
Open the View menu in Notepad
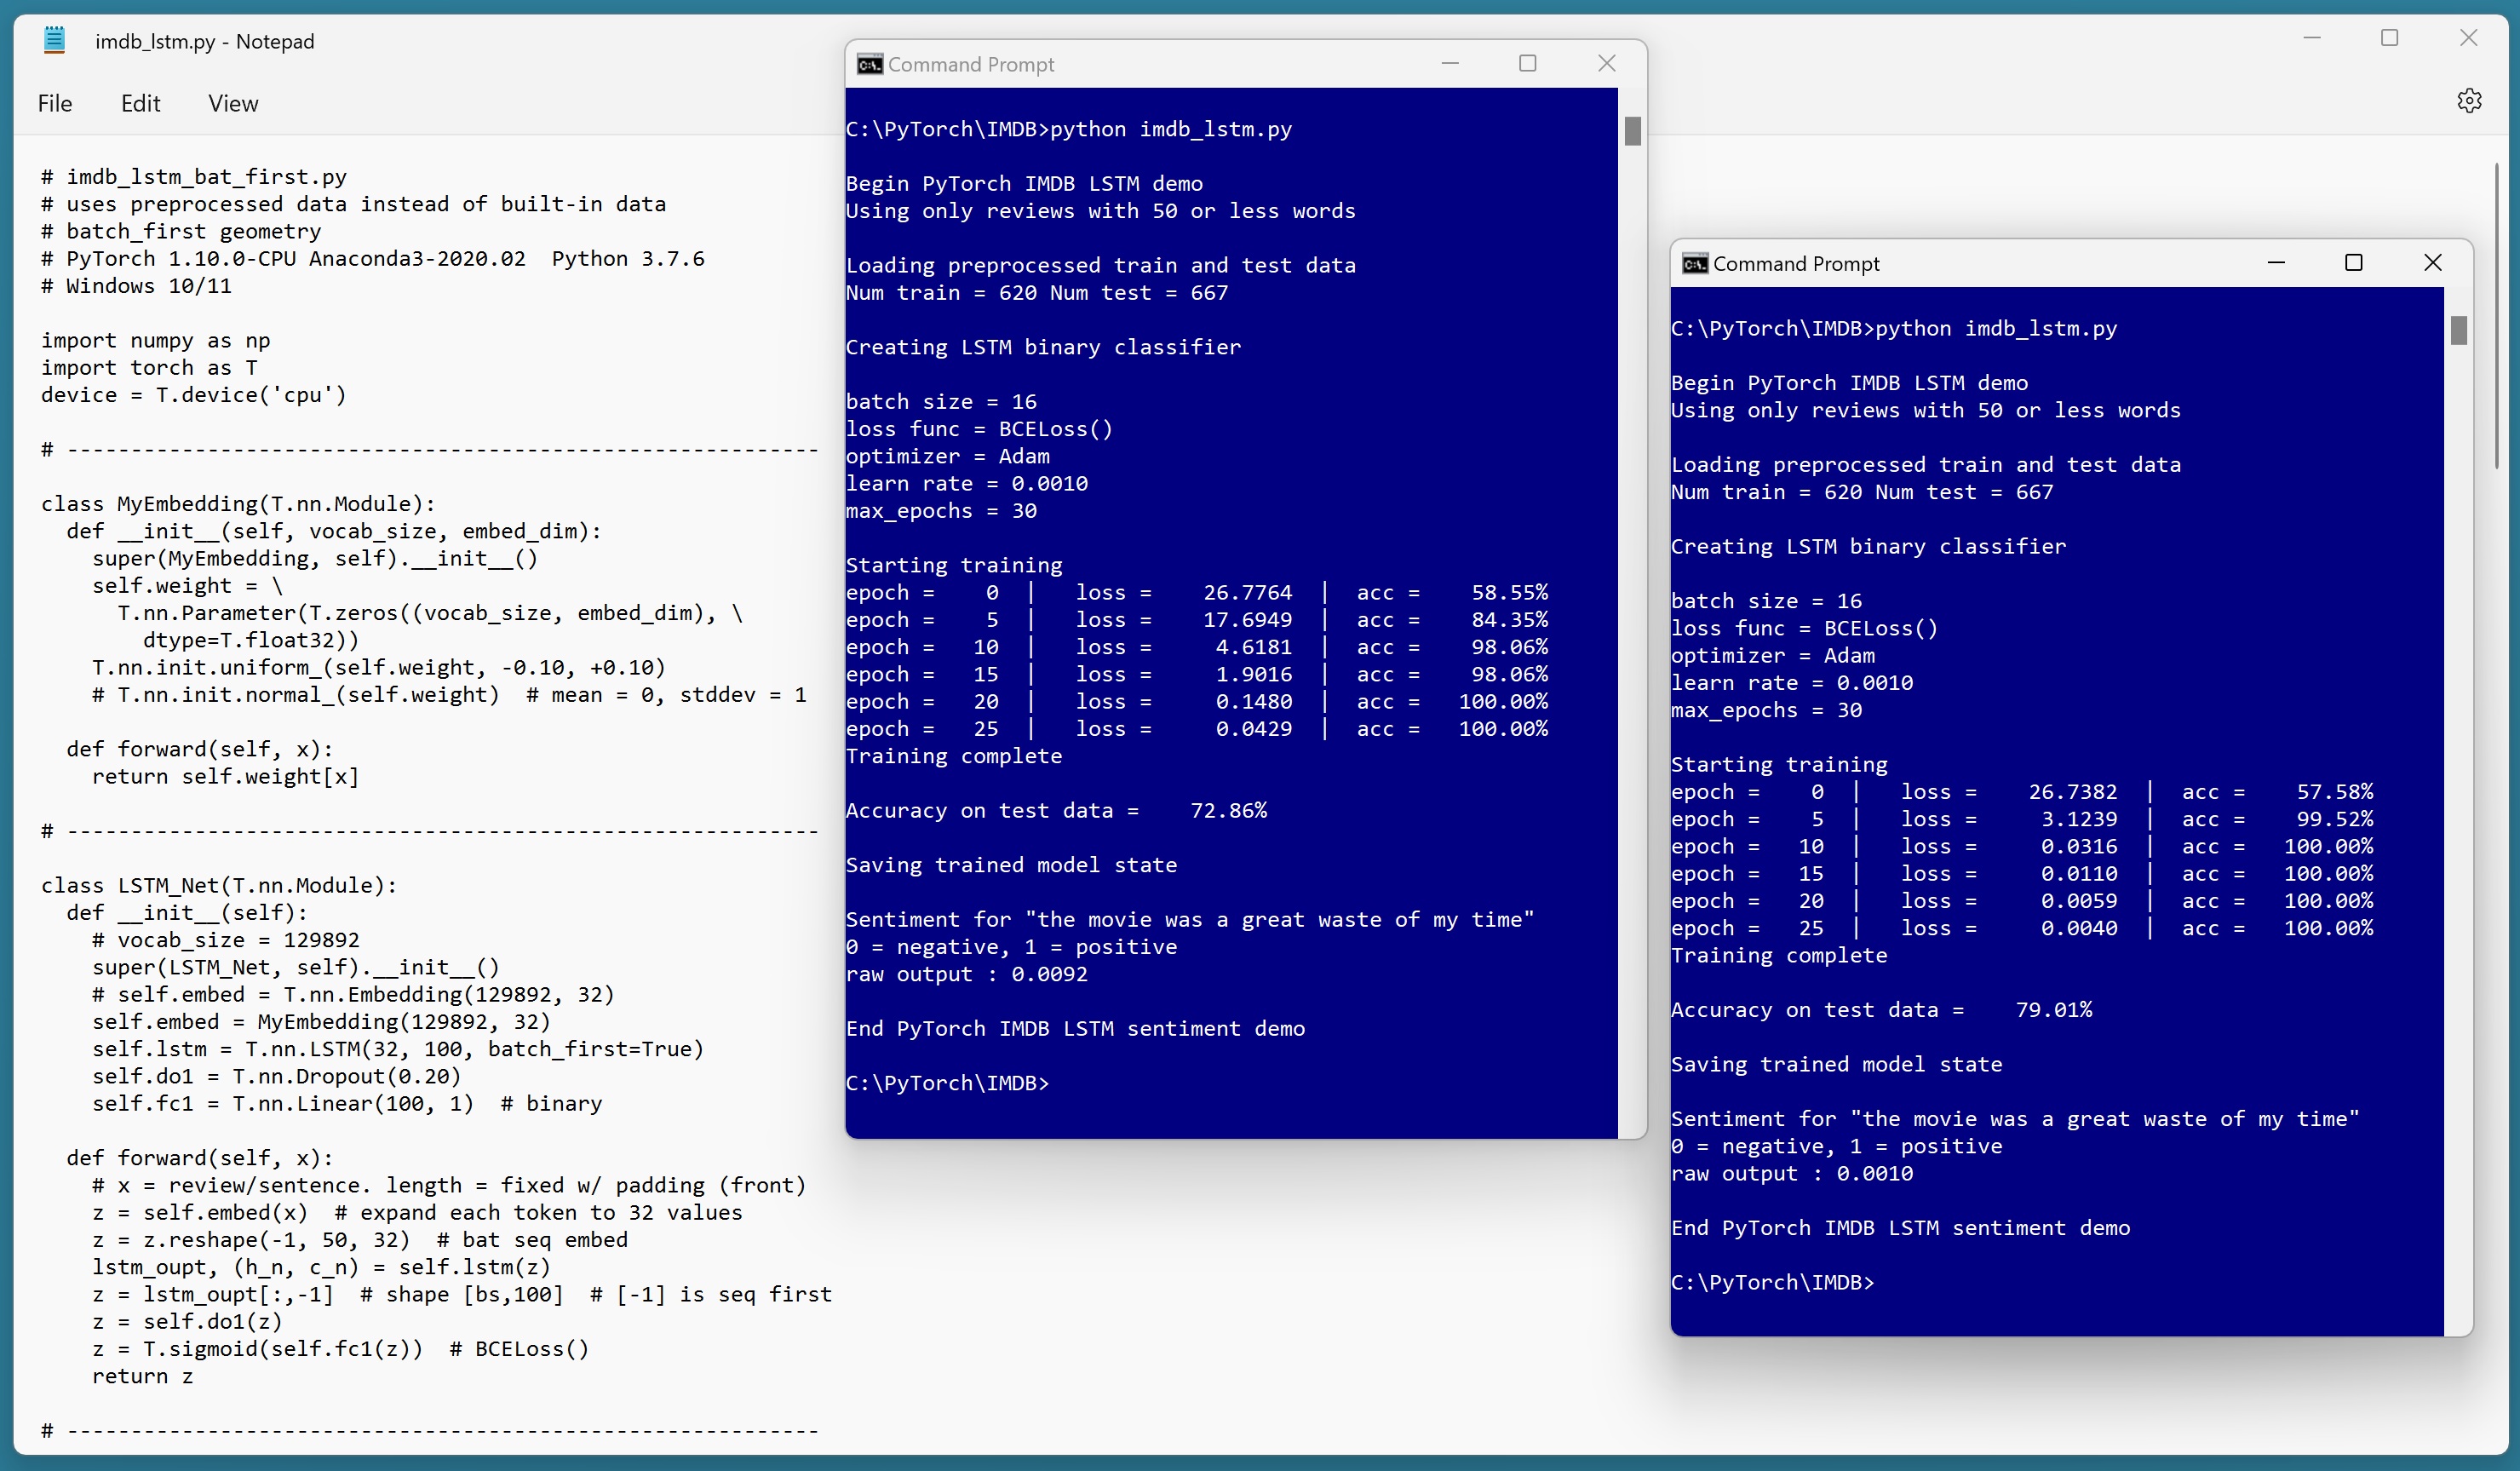click(233, 104)
